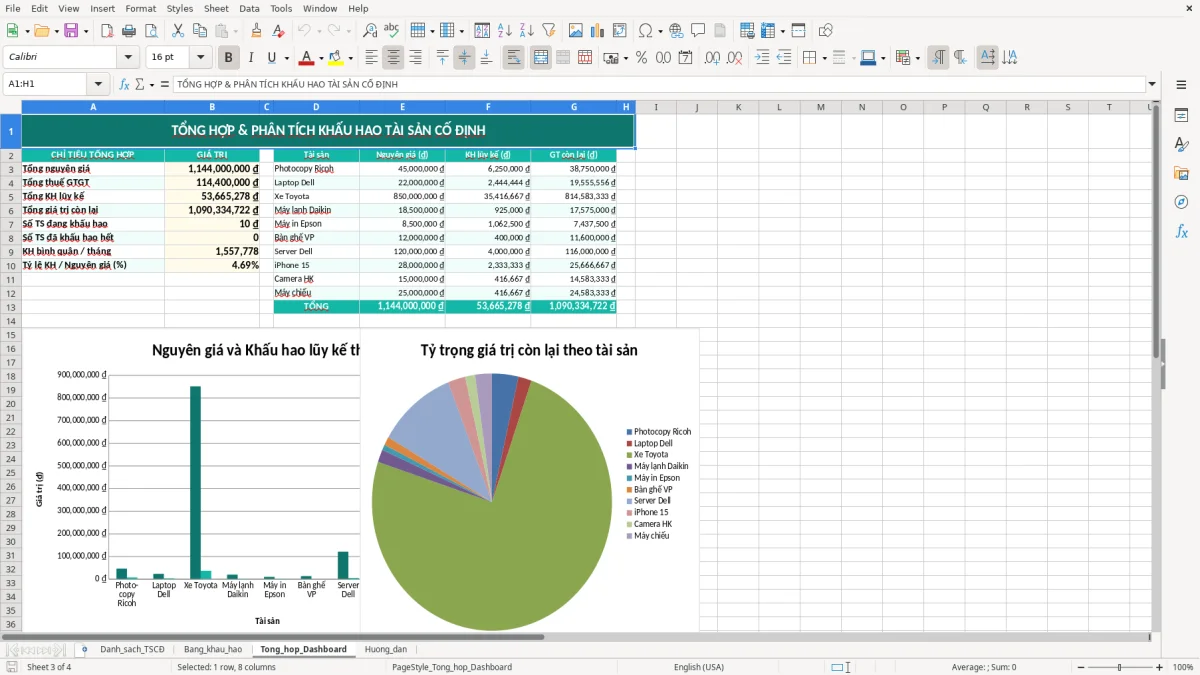
Task: Click the Increase Indent icon
Action: pos(762,58)
